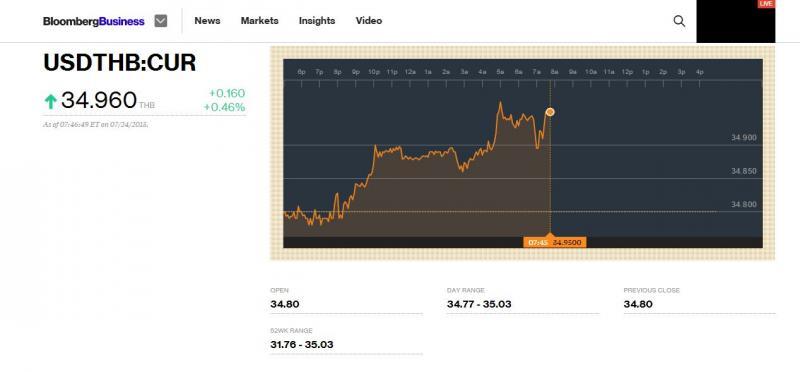Image resolution: width=800 pixels, height=372 pixels.
Task: Click the search magnifier icon
Action: (679, 21)
